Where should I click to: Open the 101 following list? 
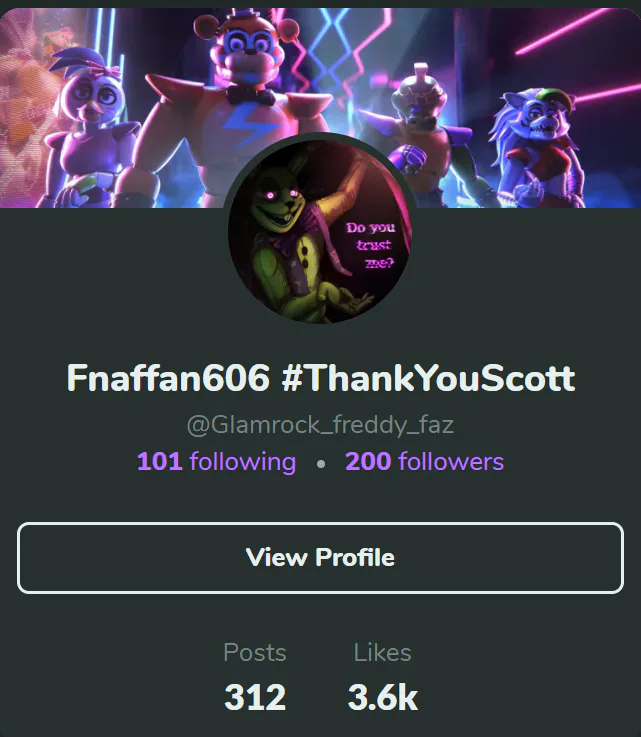click(216, 462)
